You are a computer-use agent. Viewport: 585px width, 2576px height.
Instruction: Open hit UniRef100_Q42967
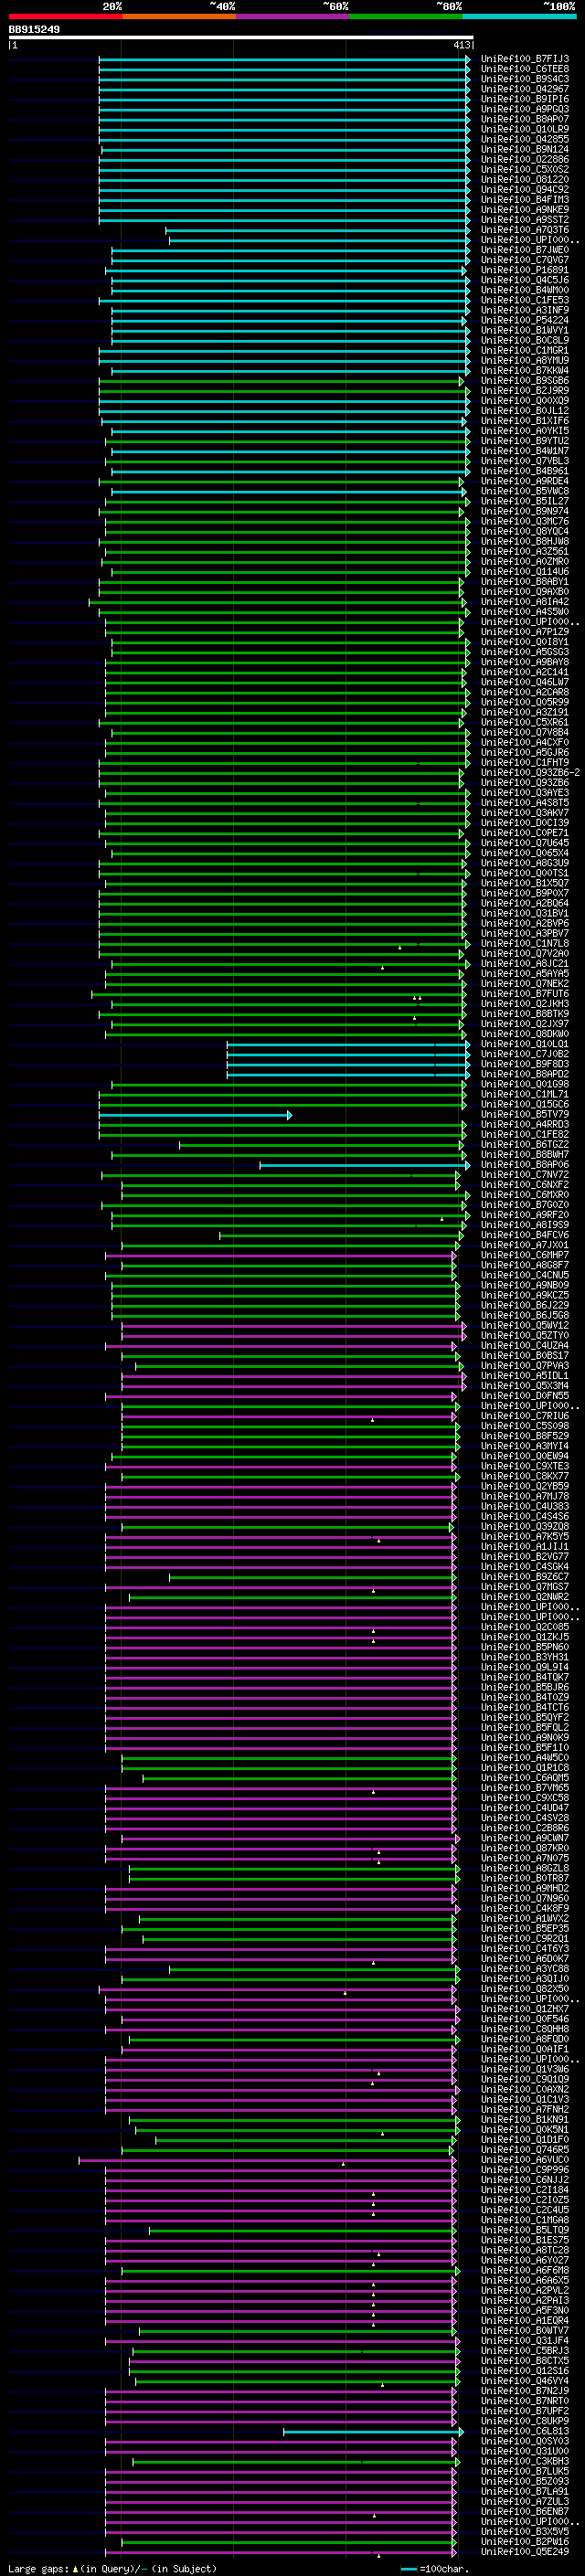point(525,89)
